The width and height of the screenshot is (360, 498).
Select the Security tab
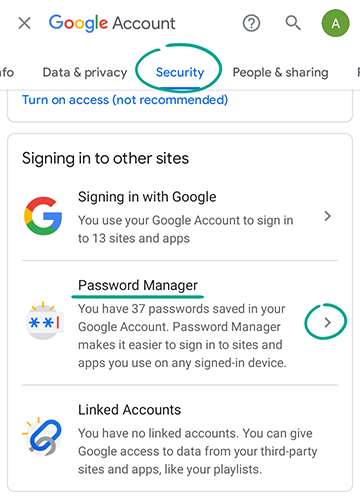click(x=180, y=72)
